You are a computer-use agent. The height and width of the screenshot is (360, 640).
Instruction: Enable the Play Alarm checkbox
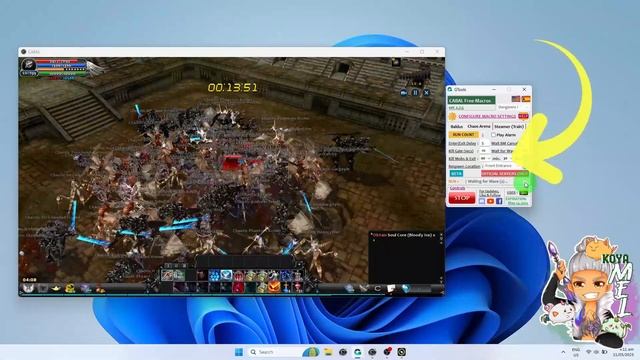493,135
